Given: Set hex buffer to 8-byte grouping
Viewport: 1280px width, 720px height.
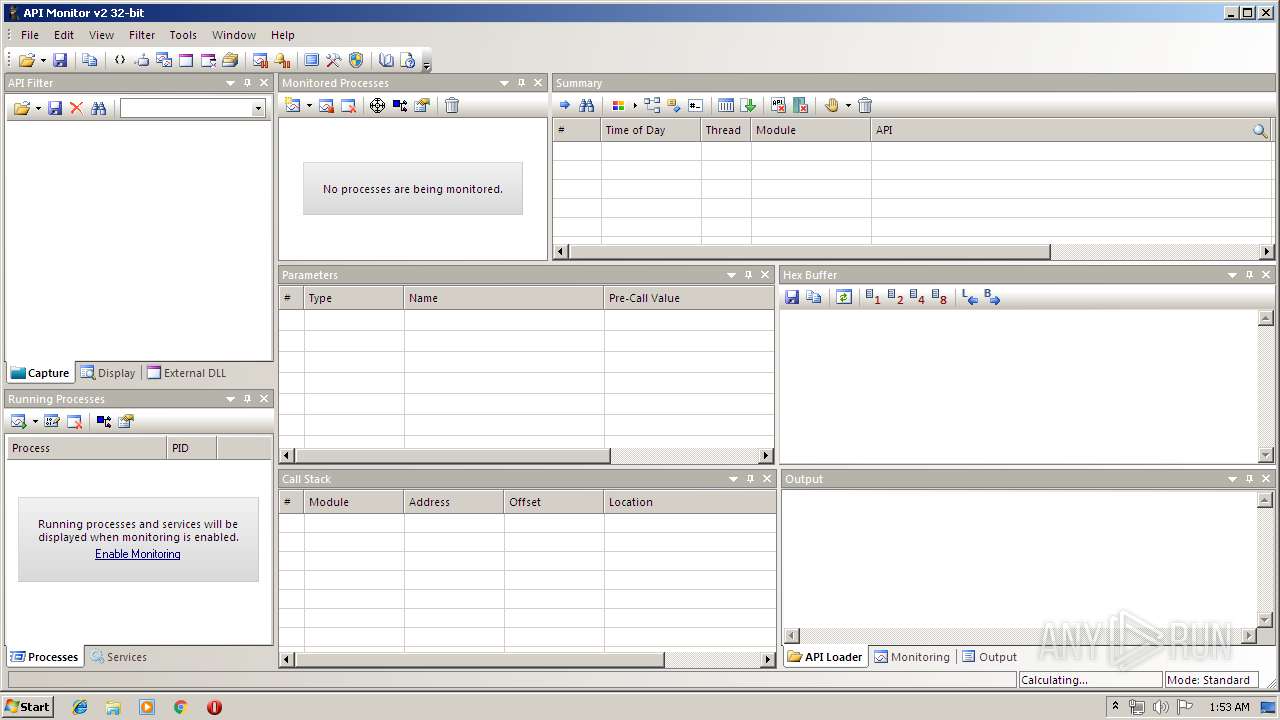Looking at the screenshot, I should tap(939, 297).
